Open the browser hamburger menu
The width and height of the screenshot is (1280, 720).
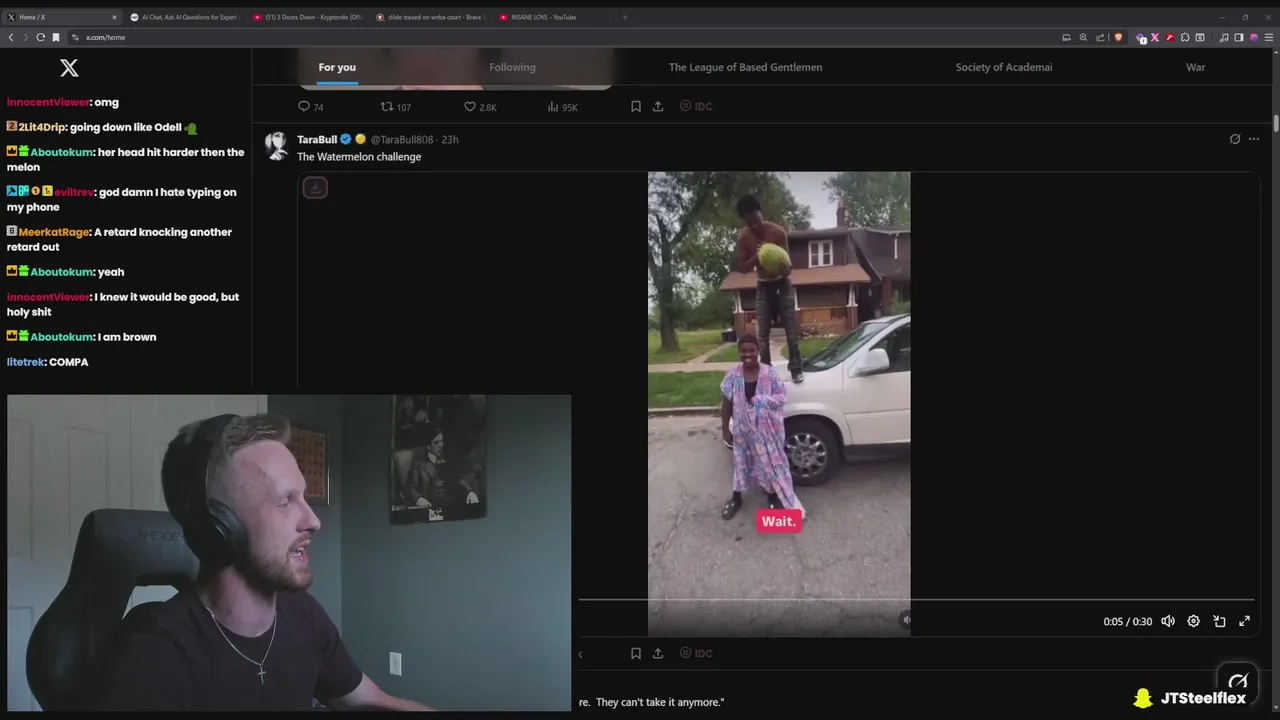tap(1268, 37)
